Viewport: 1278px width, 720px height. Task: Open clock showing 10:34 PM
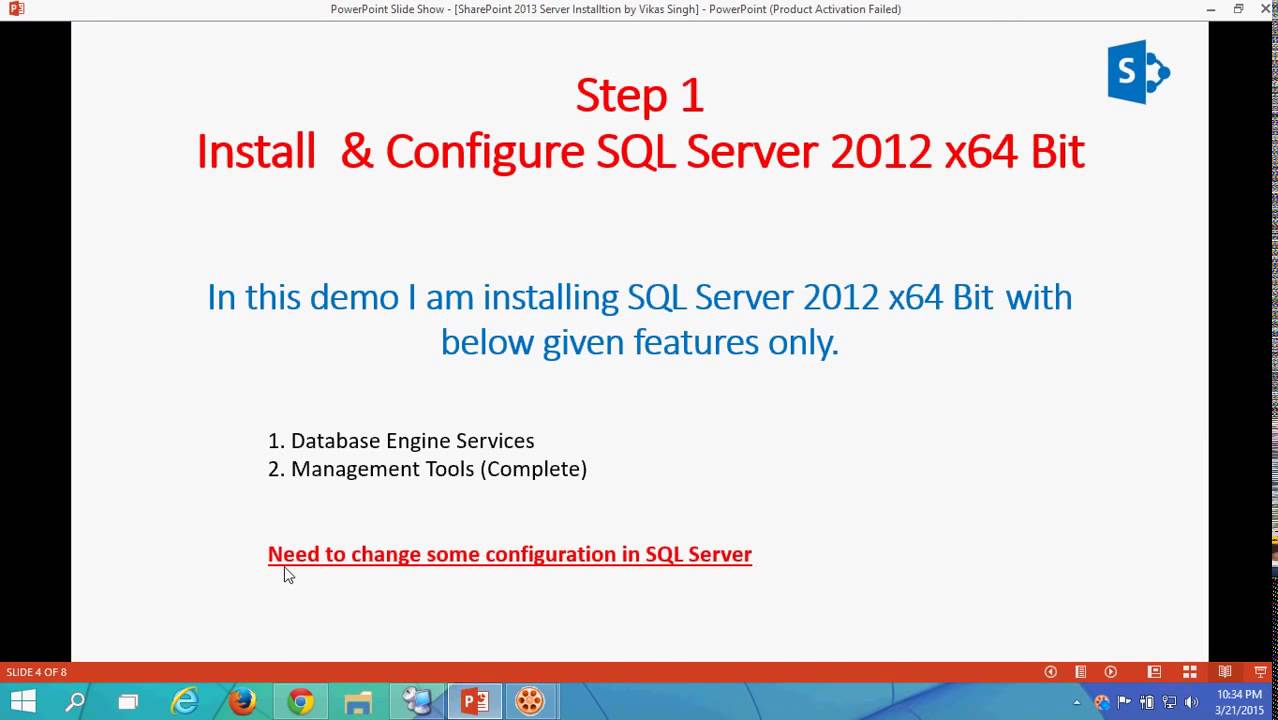point(1239,702)
